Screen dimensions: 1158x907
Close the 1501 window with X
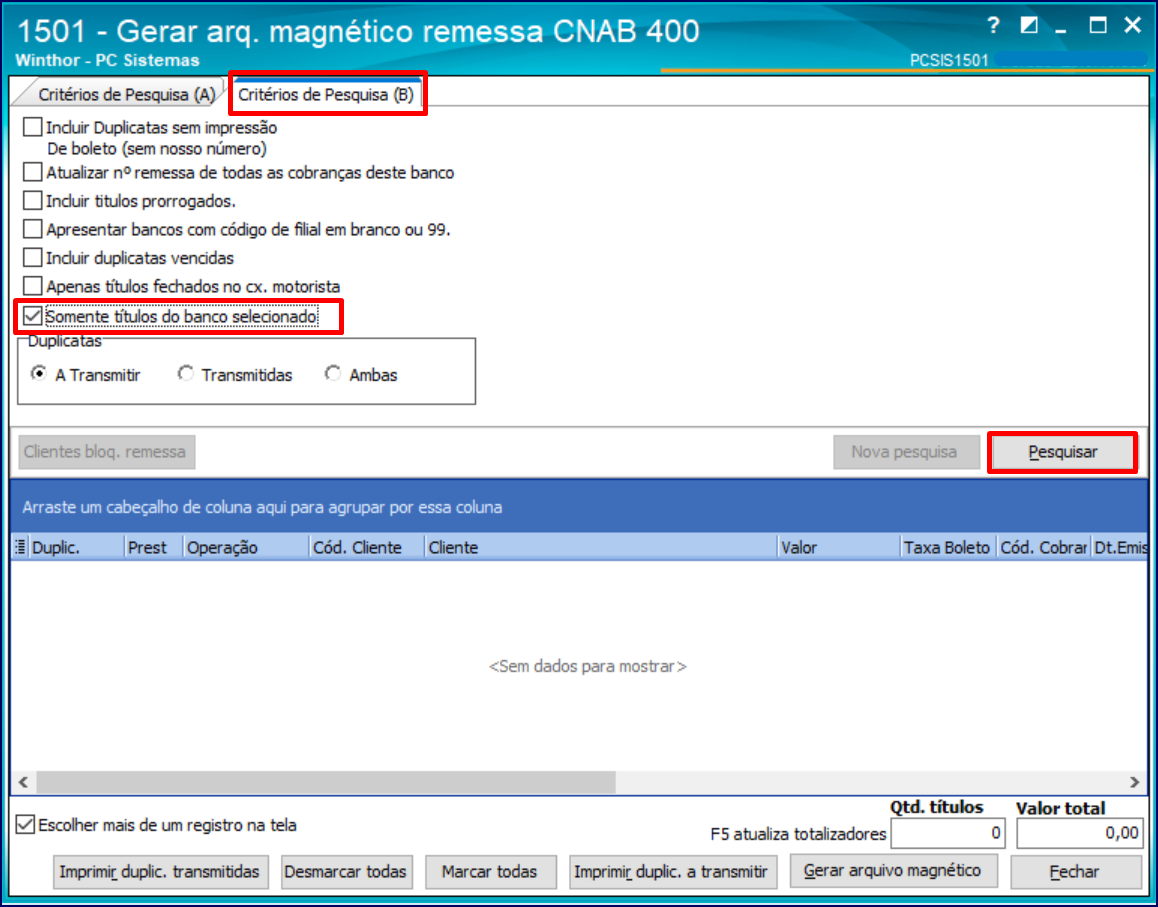[x=1133, y=26]
